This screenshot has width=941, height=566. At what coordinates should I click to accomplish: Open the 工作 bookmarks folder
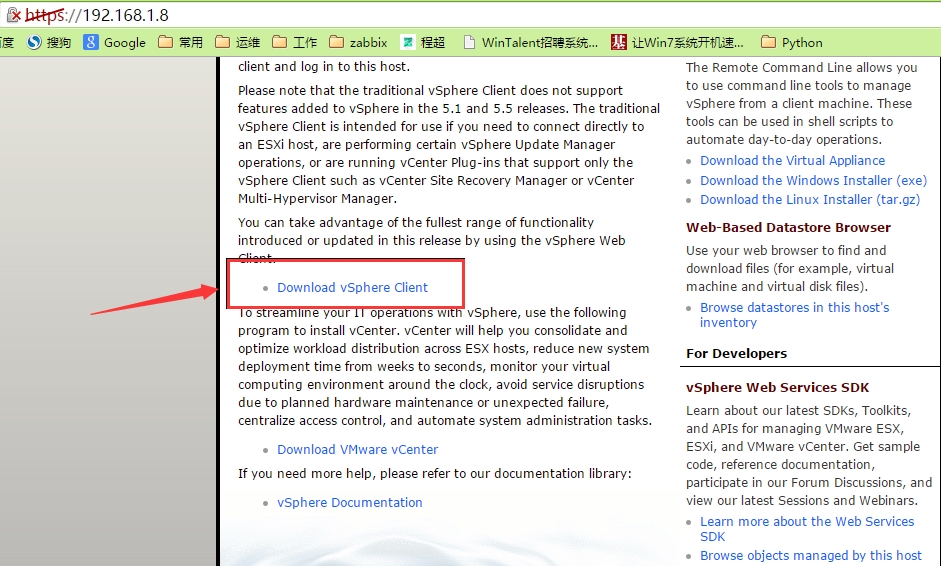(x=294, y=43)
